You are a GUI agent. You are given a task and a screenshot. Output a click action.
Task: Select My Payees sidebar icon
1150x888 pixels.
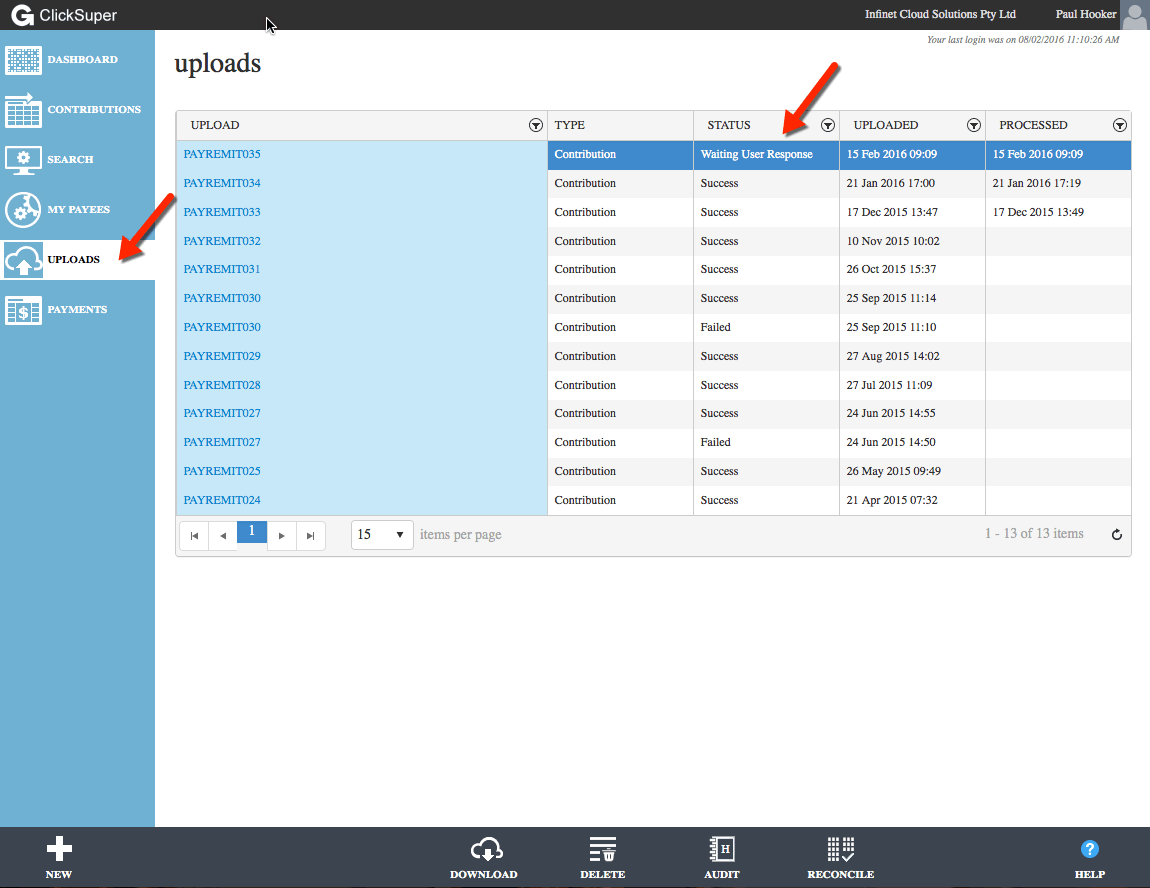coord(23,210)
